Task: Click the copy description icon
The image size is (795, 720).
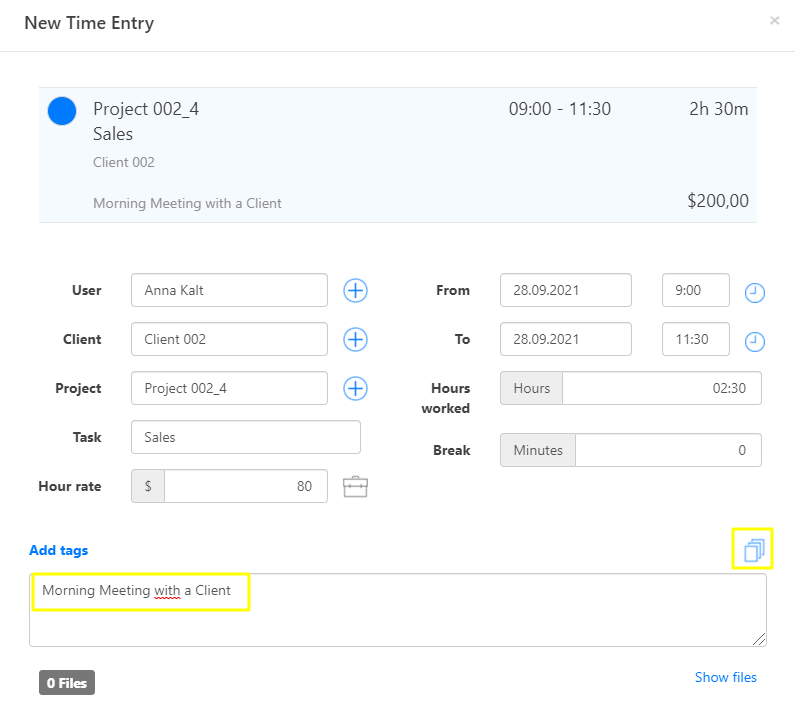Action: [753, 549]
